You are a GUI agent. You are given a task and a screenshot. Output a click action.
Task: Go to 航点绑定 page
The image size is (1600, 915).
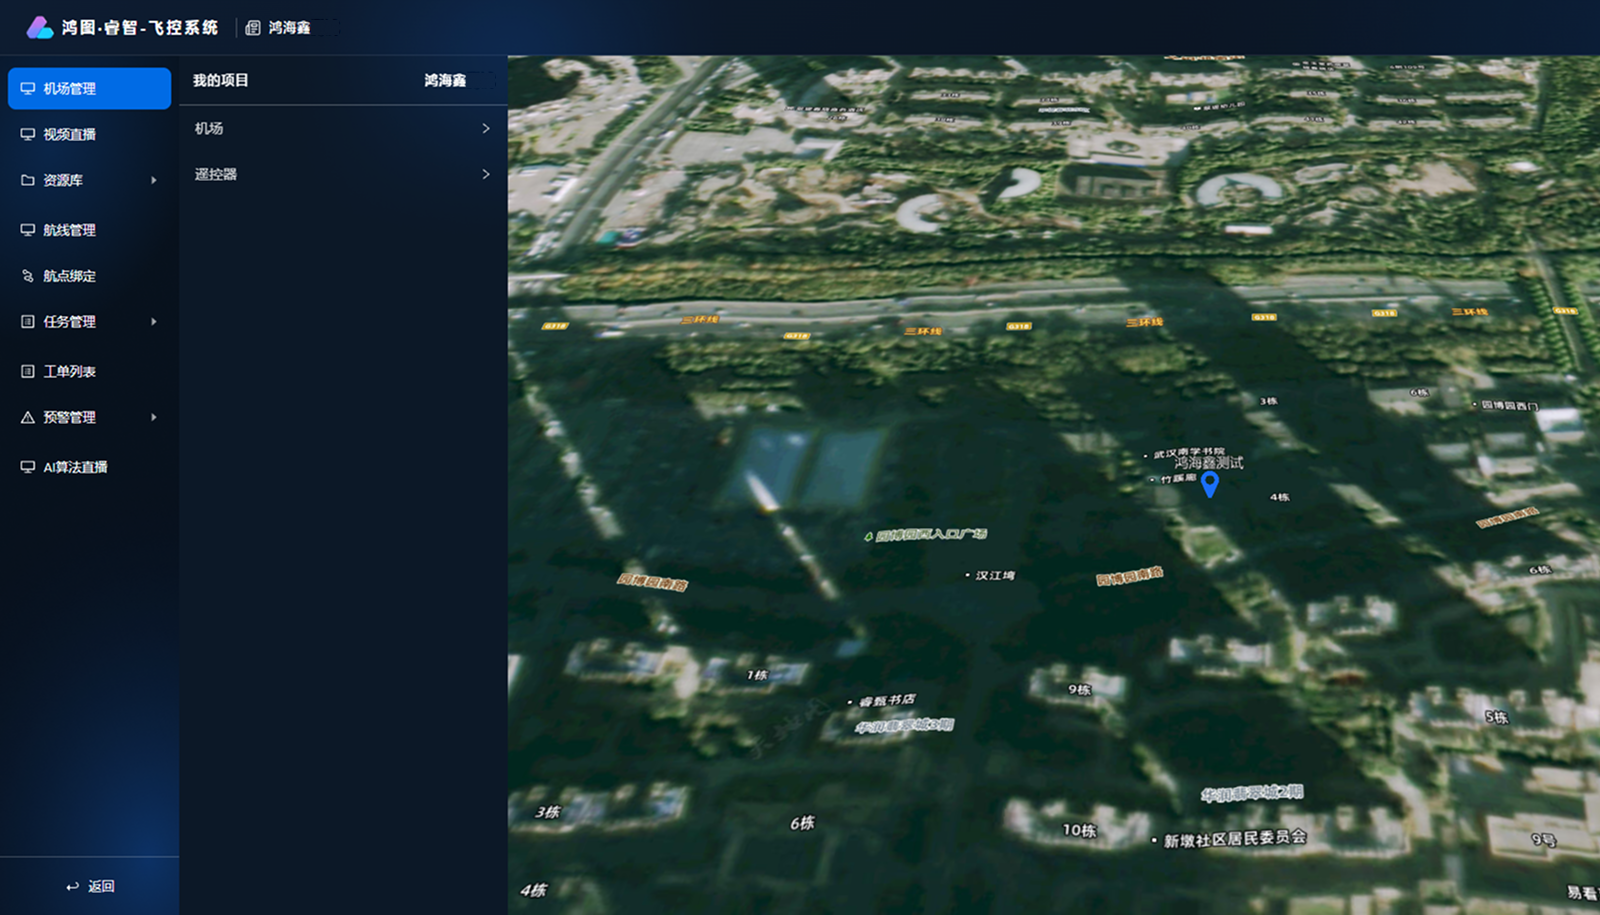(x=89, y=276)
